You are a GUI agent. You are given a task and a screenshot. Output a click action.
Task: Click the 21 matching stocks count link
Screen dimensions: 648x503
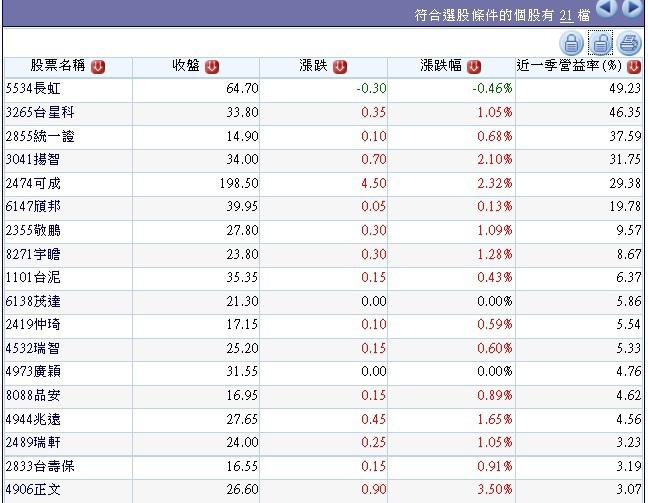point(566,16)
